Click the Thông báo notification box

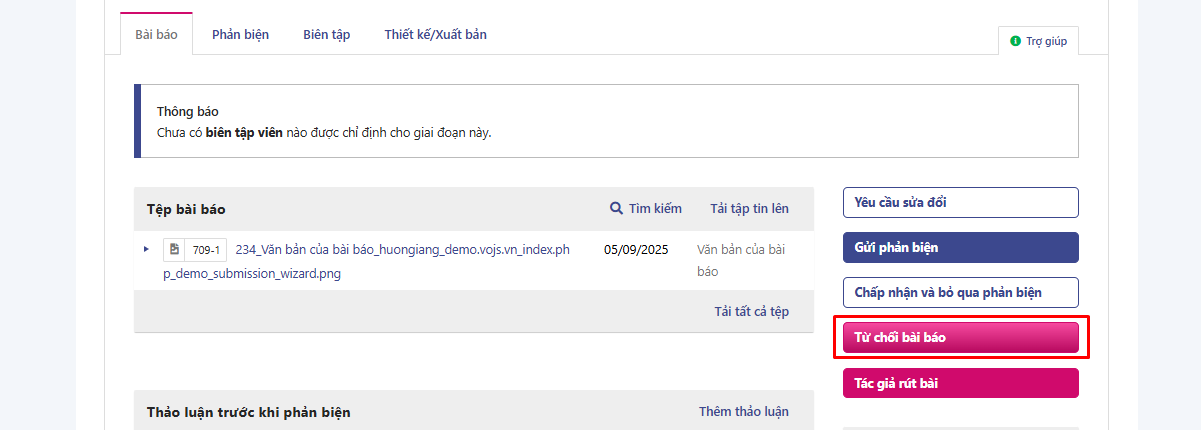pos(606,121)
